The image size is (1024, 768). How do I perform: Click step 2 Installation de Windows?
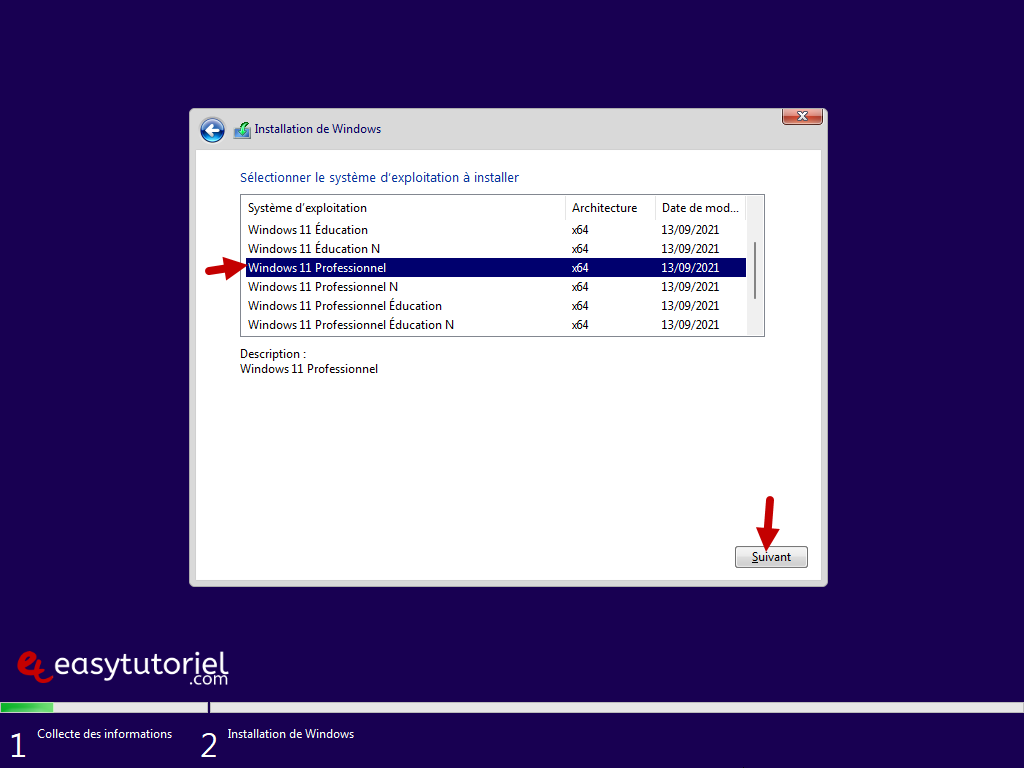click(x=290, y=734)
